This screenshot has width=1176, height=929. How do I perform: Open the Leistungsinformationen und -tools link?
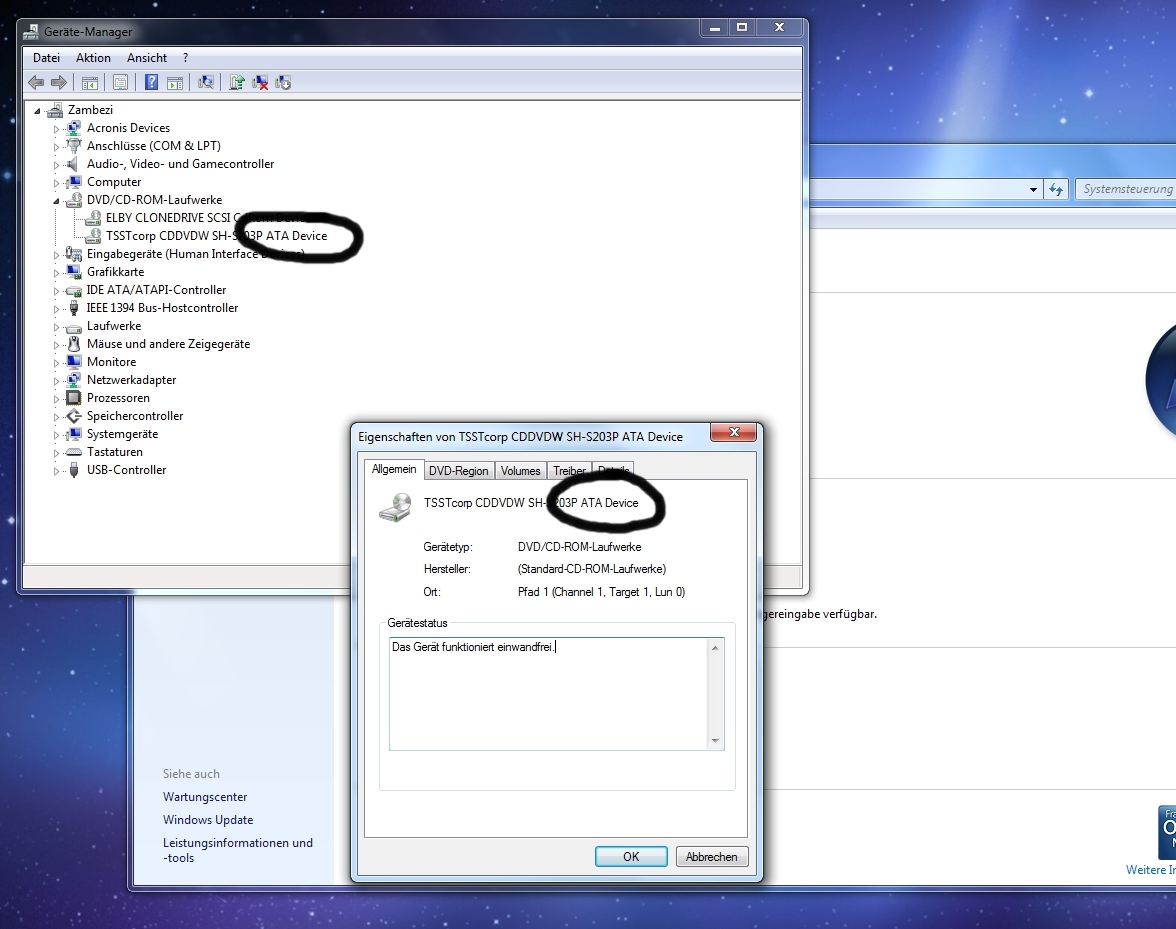tap(238, 850)
